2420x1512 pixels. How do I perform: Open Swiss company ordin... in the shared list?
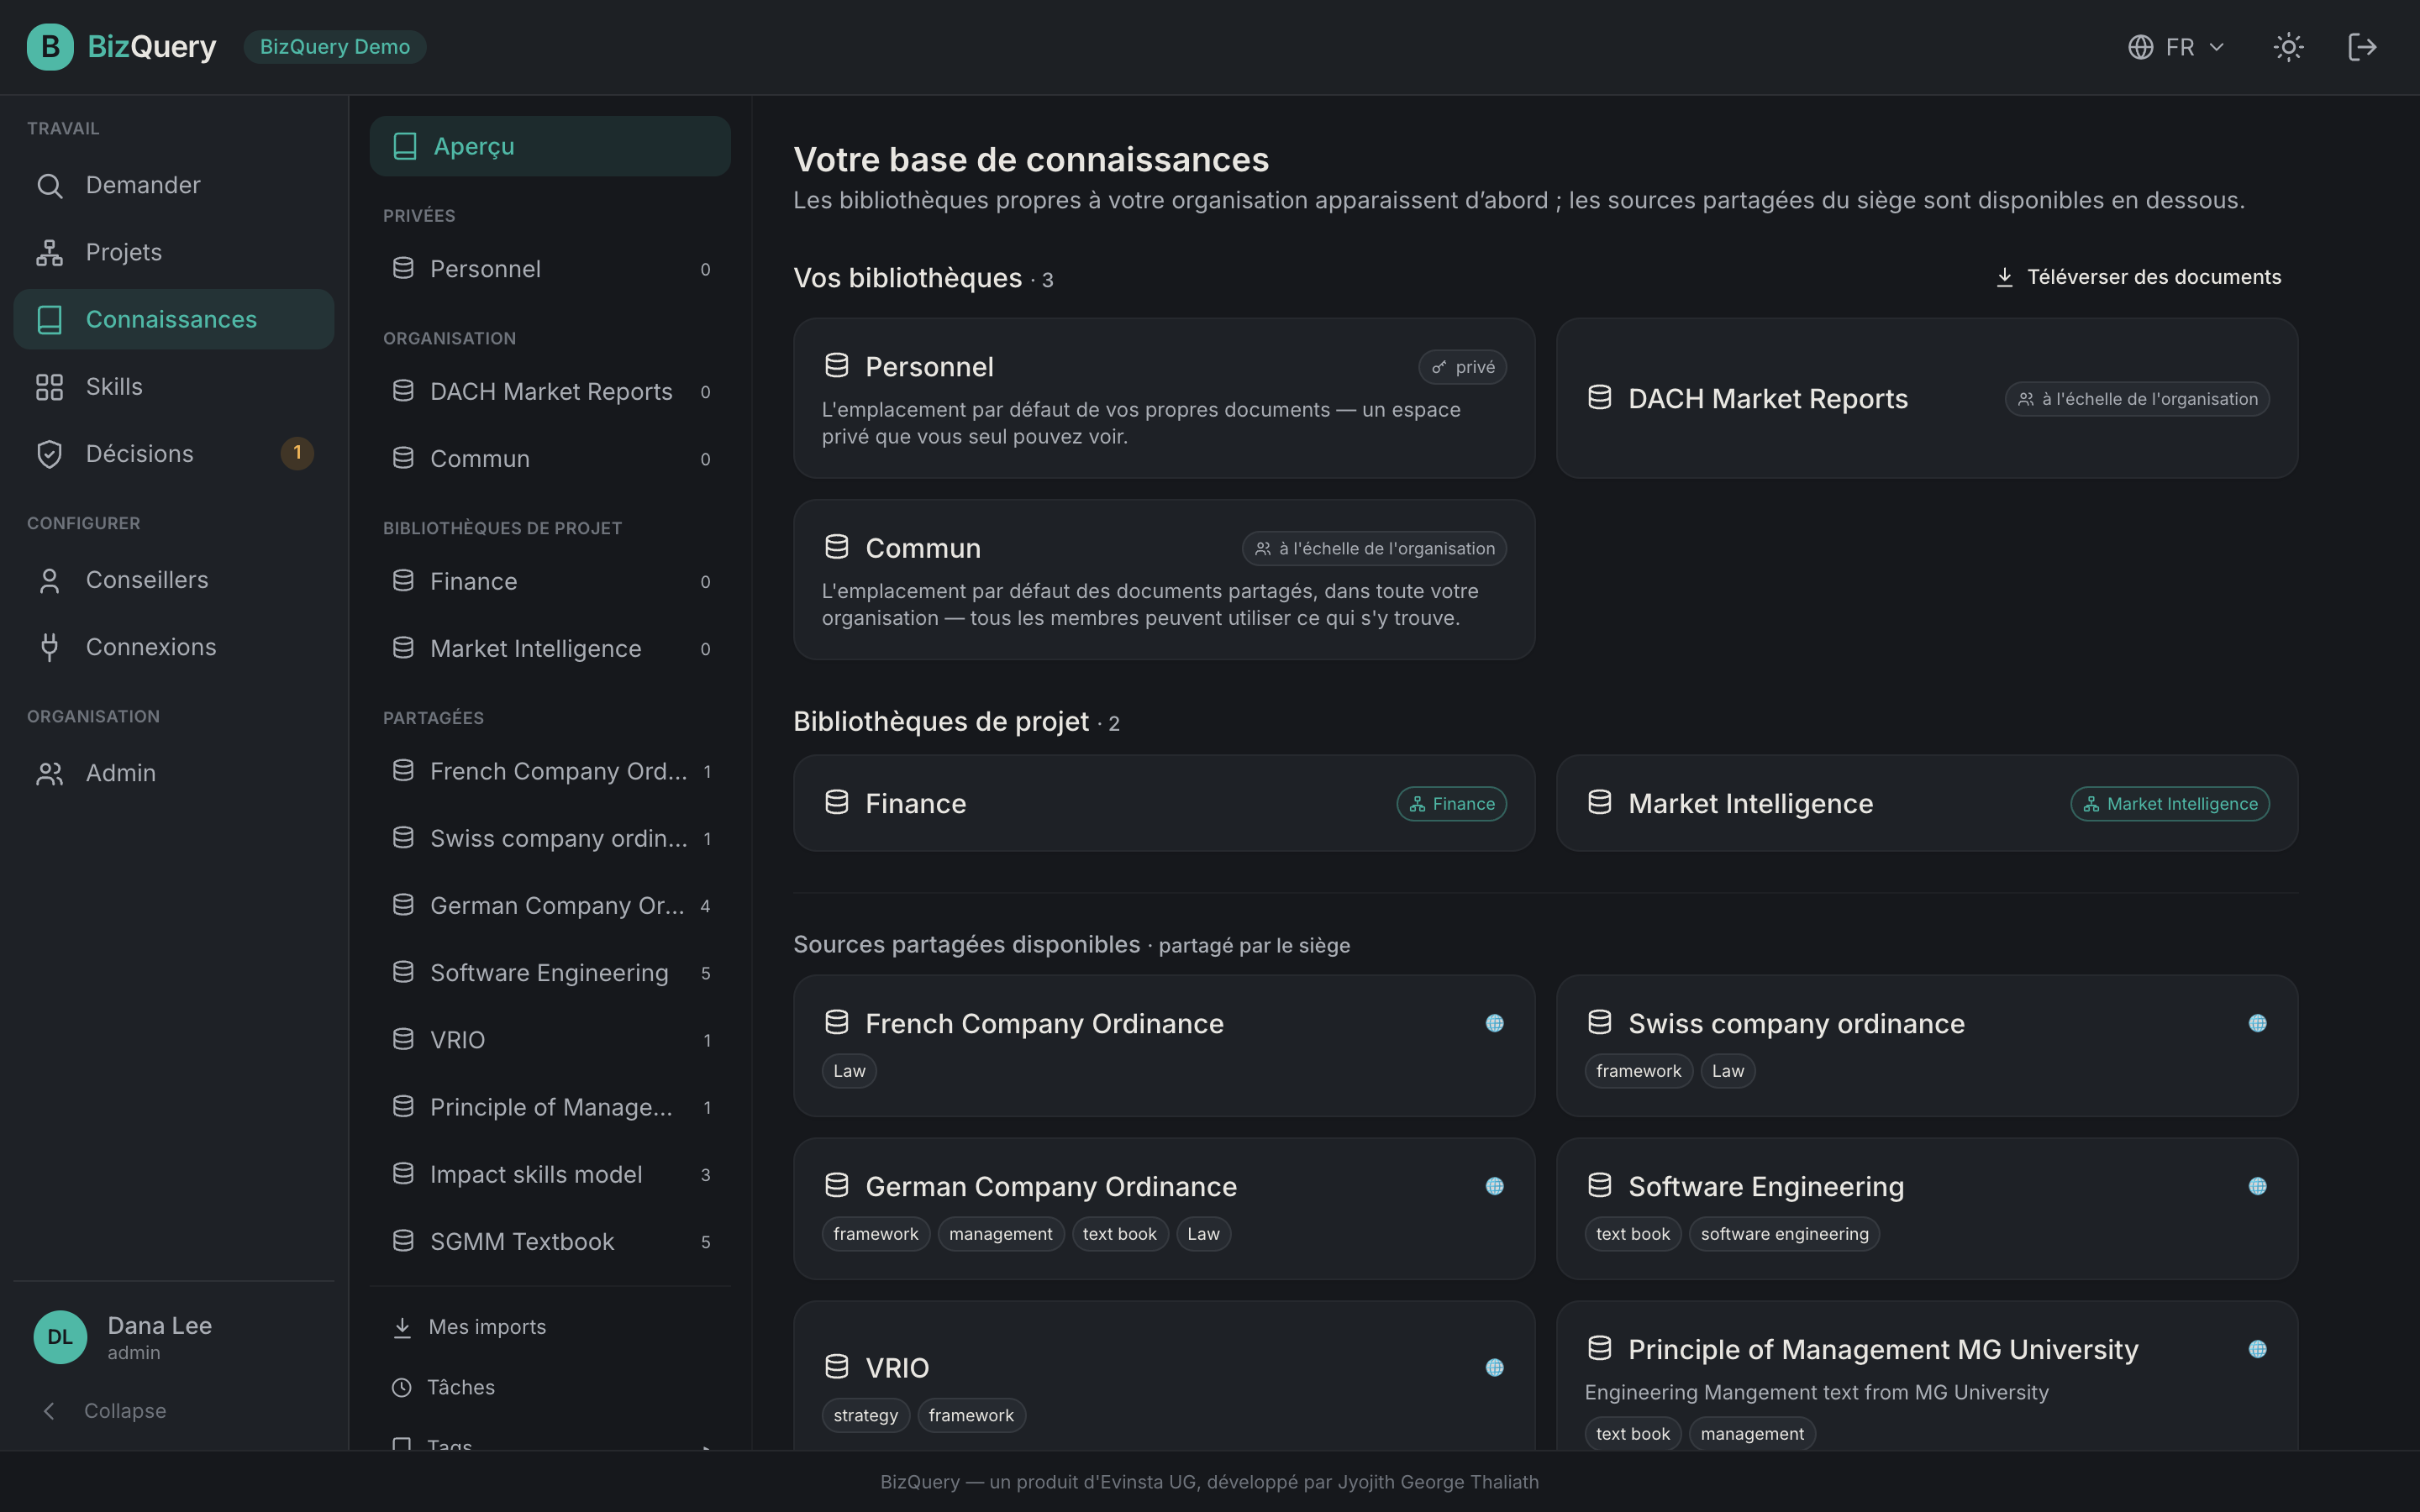point(550,839)
